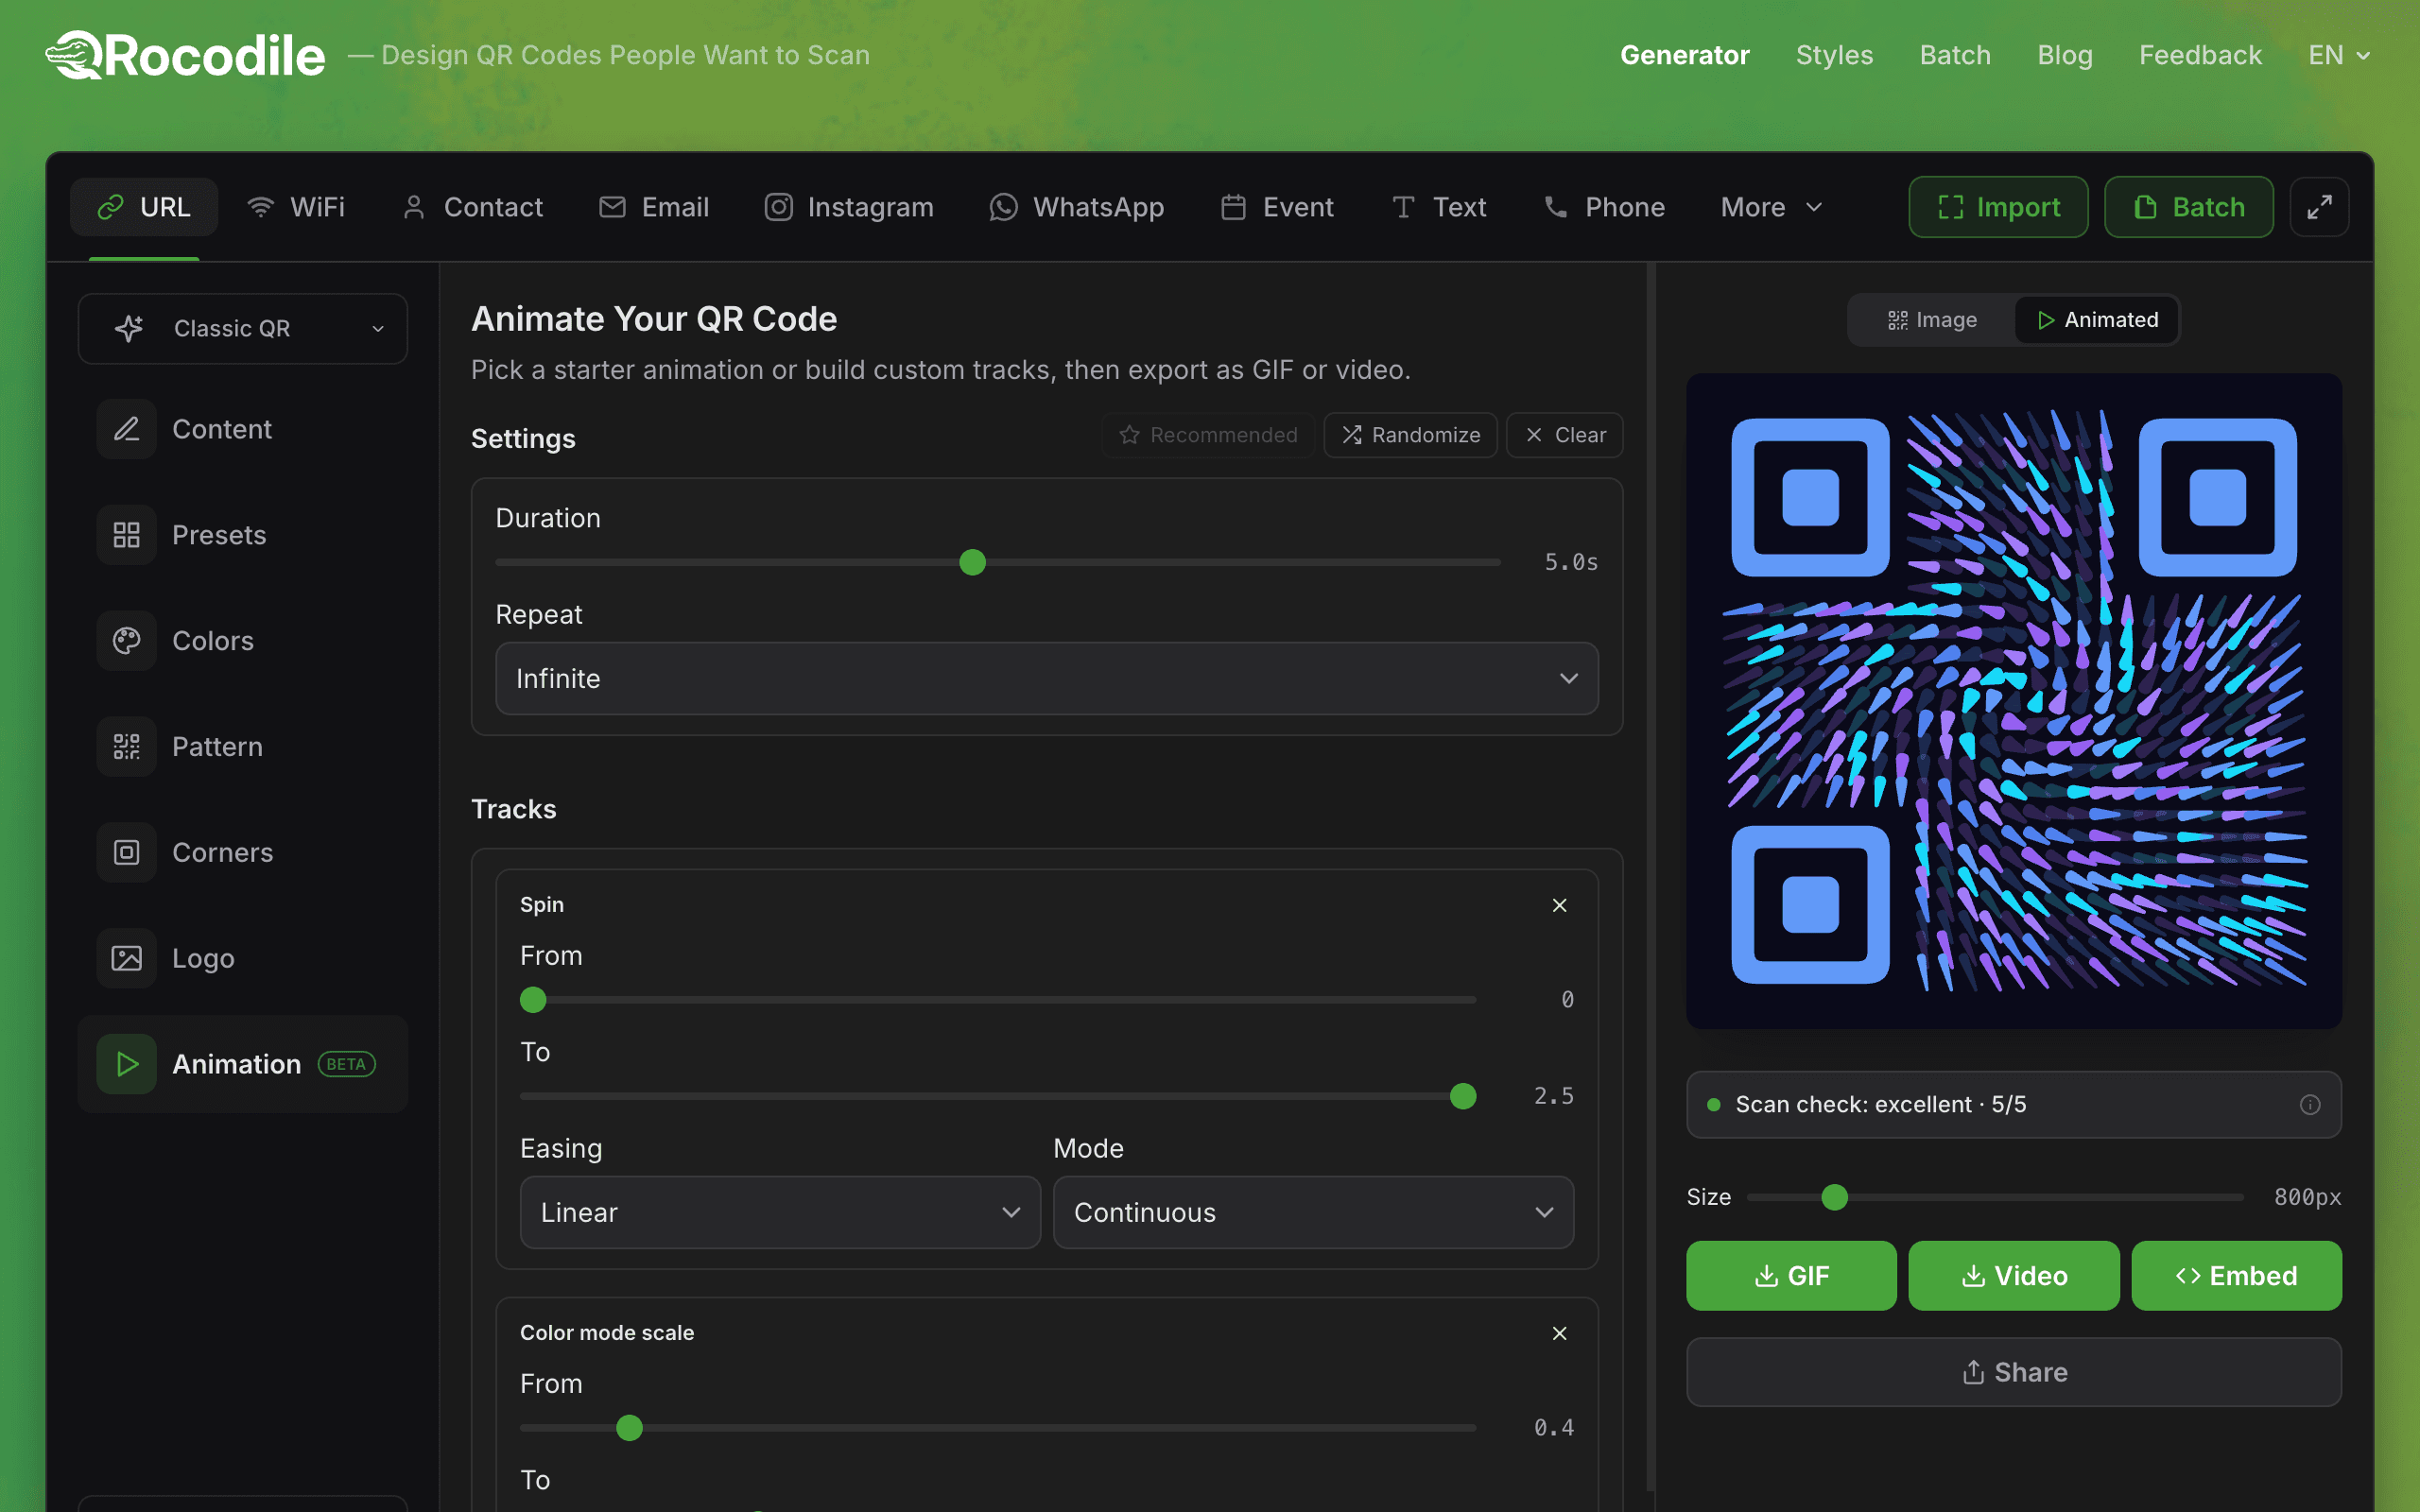This screenshot has width=2420, height=1512.
Task: Switch to the Text tab
Action: point(1439,207)
